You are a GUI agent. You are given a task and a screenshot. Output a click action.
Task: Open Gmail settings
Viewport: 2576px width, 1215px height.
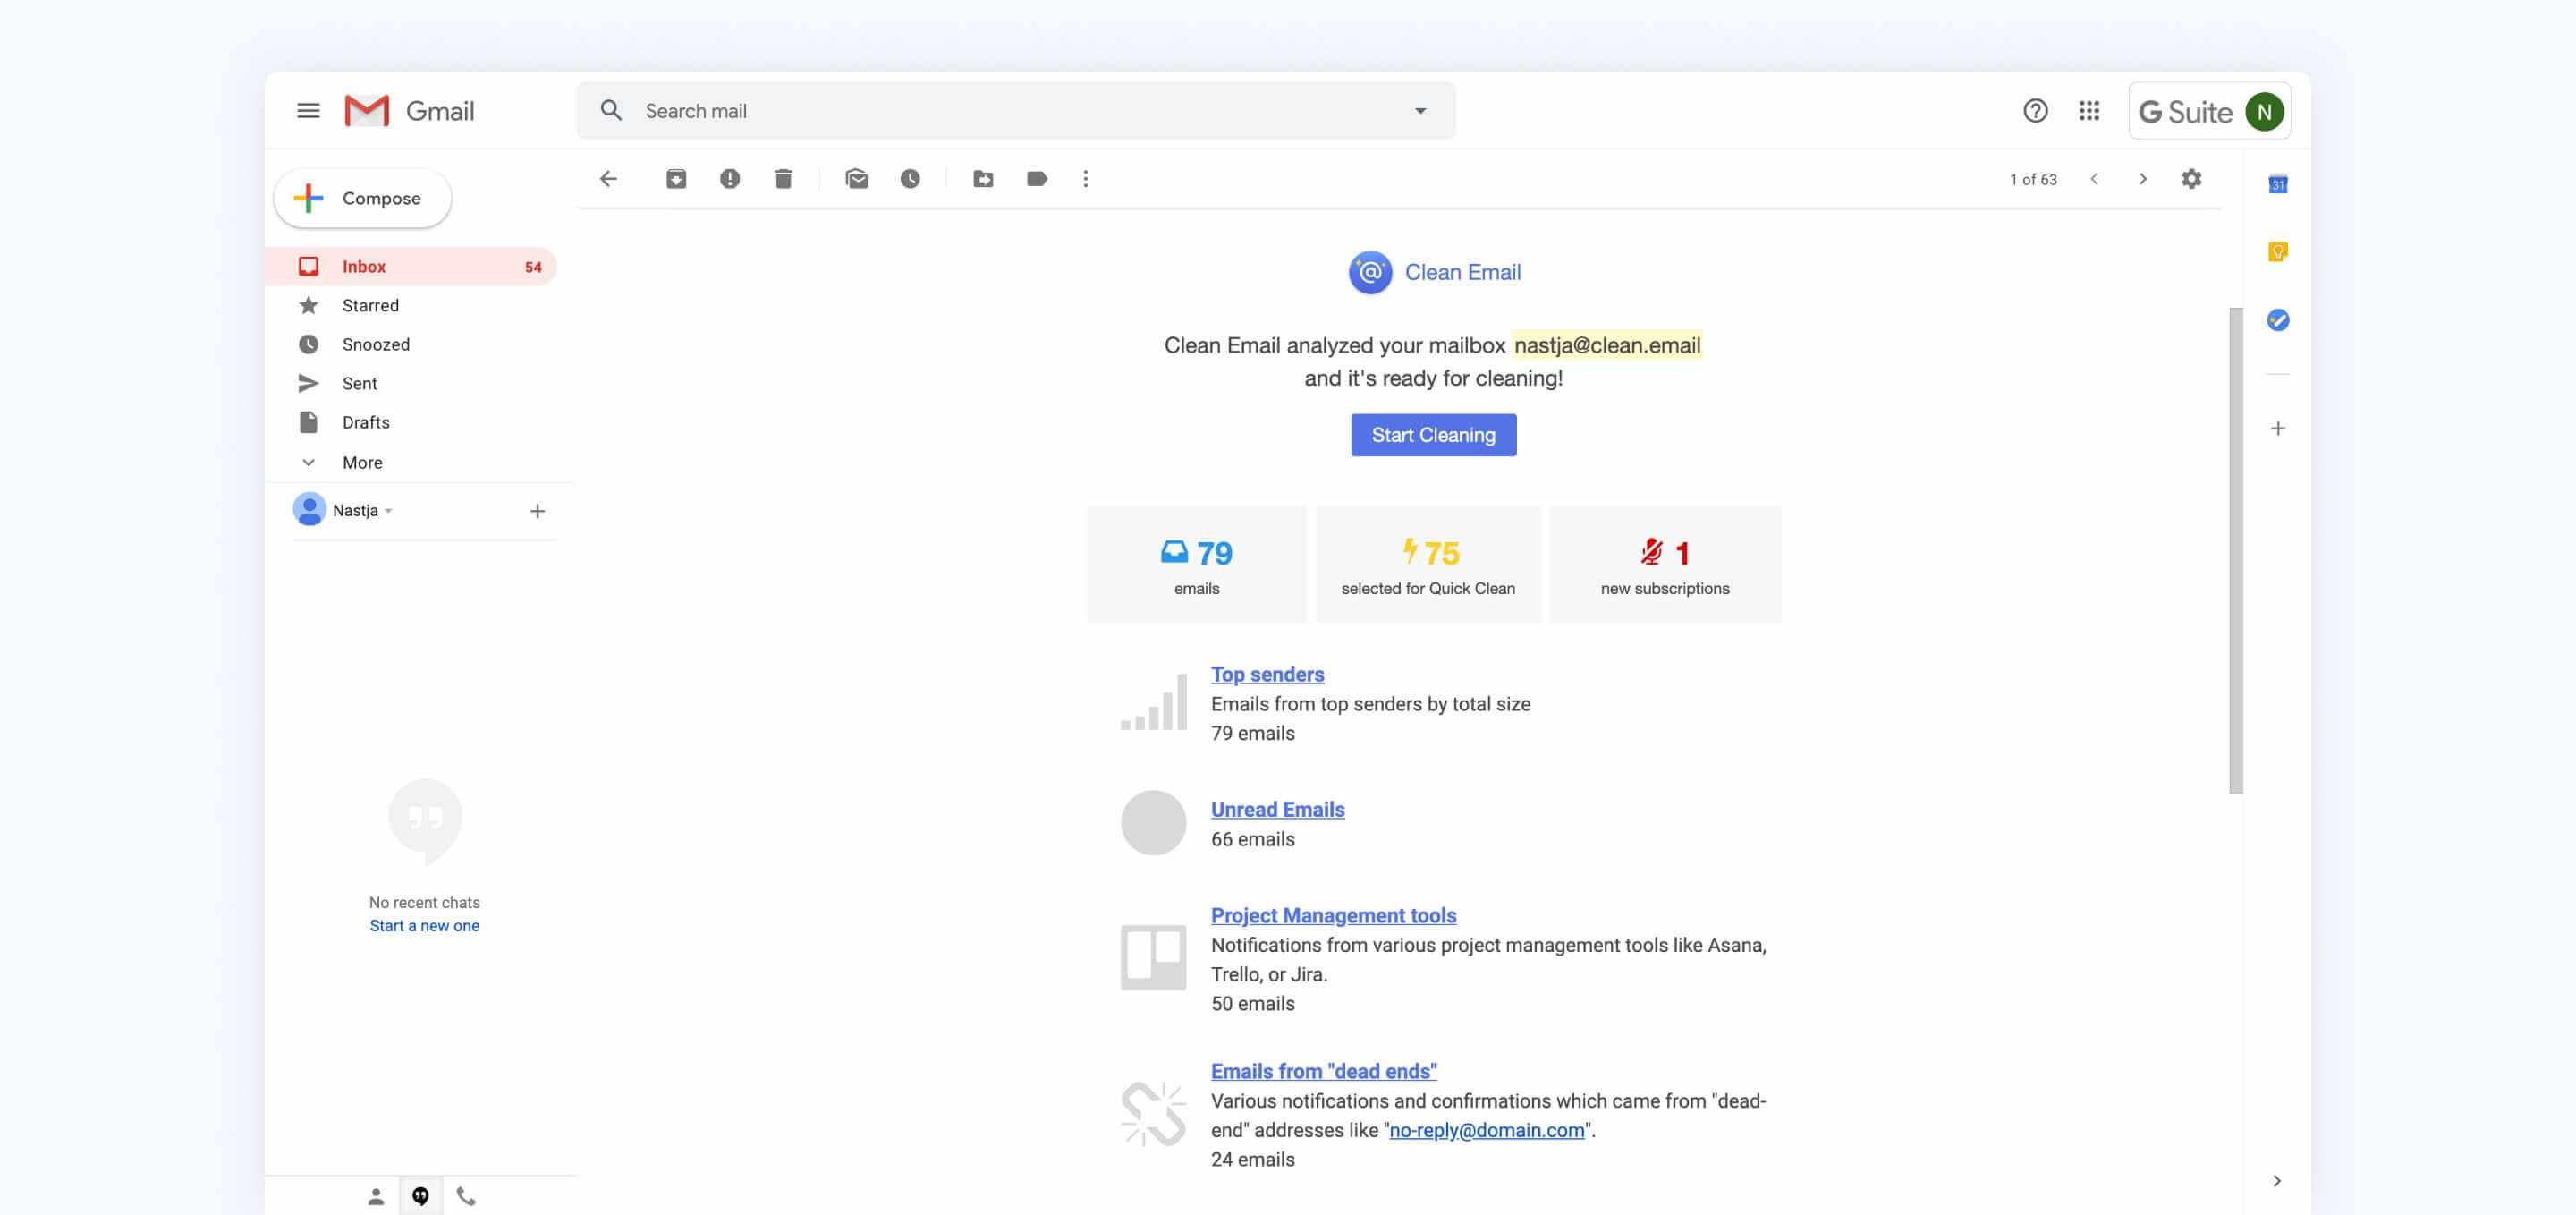point(2192,178)
